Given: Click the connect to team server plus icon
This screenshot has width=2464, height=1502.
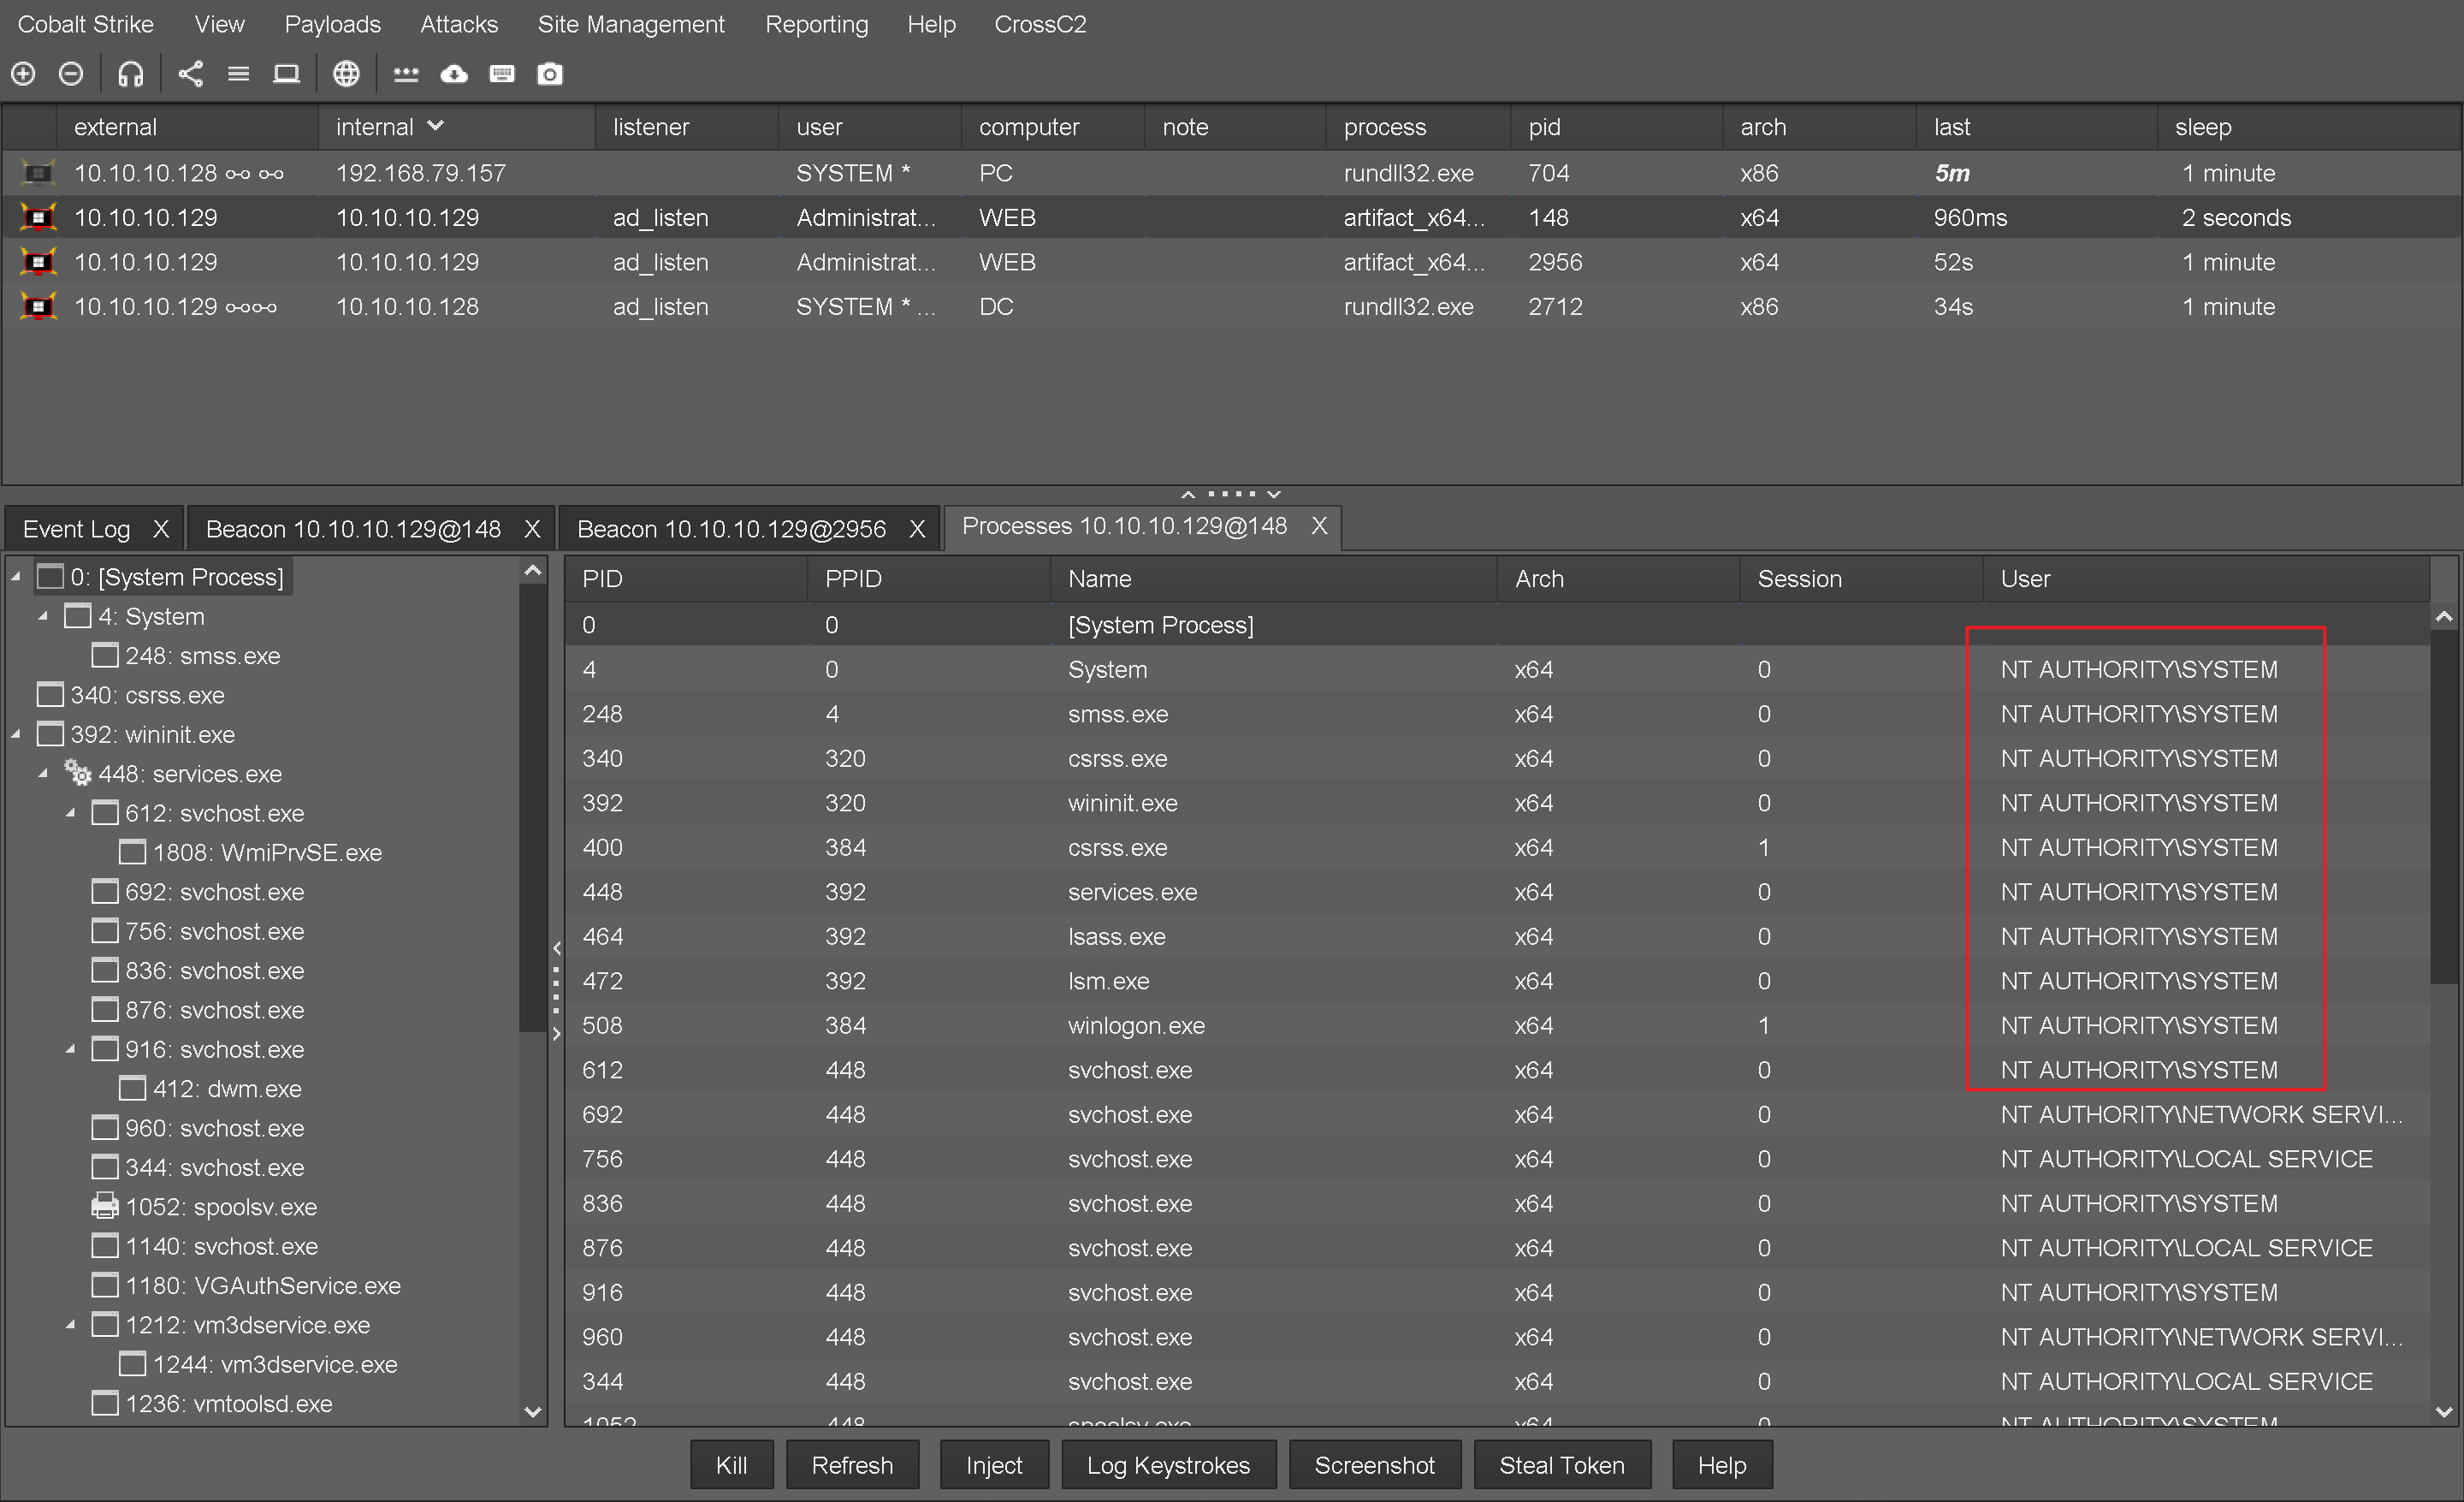Looking at the screenshot, I should [23, 74].
